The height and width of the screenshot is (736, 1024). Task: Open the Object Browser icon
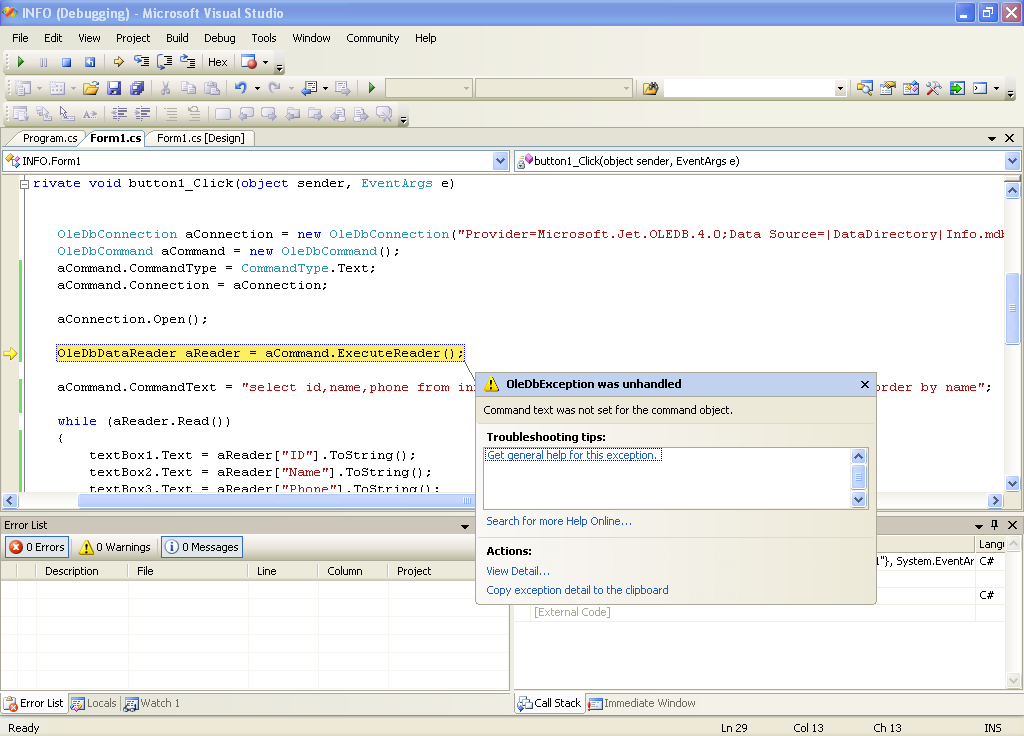[x=911, y=88]
